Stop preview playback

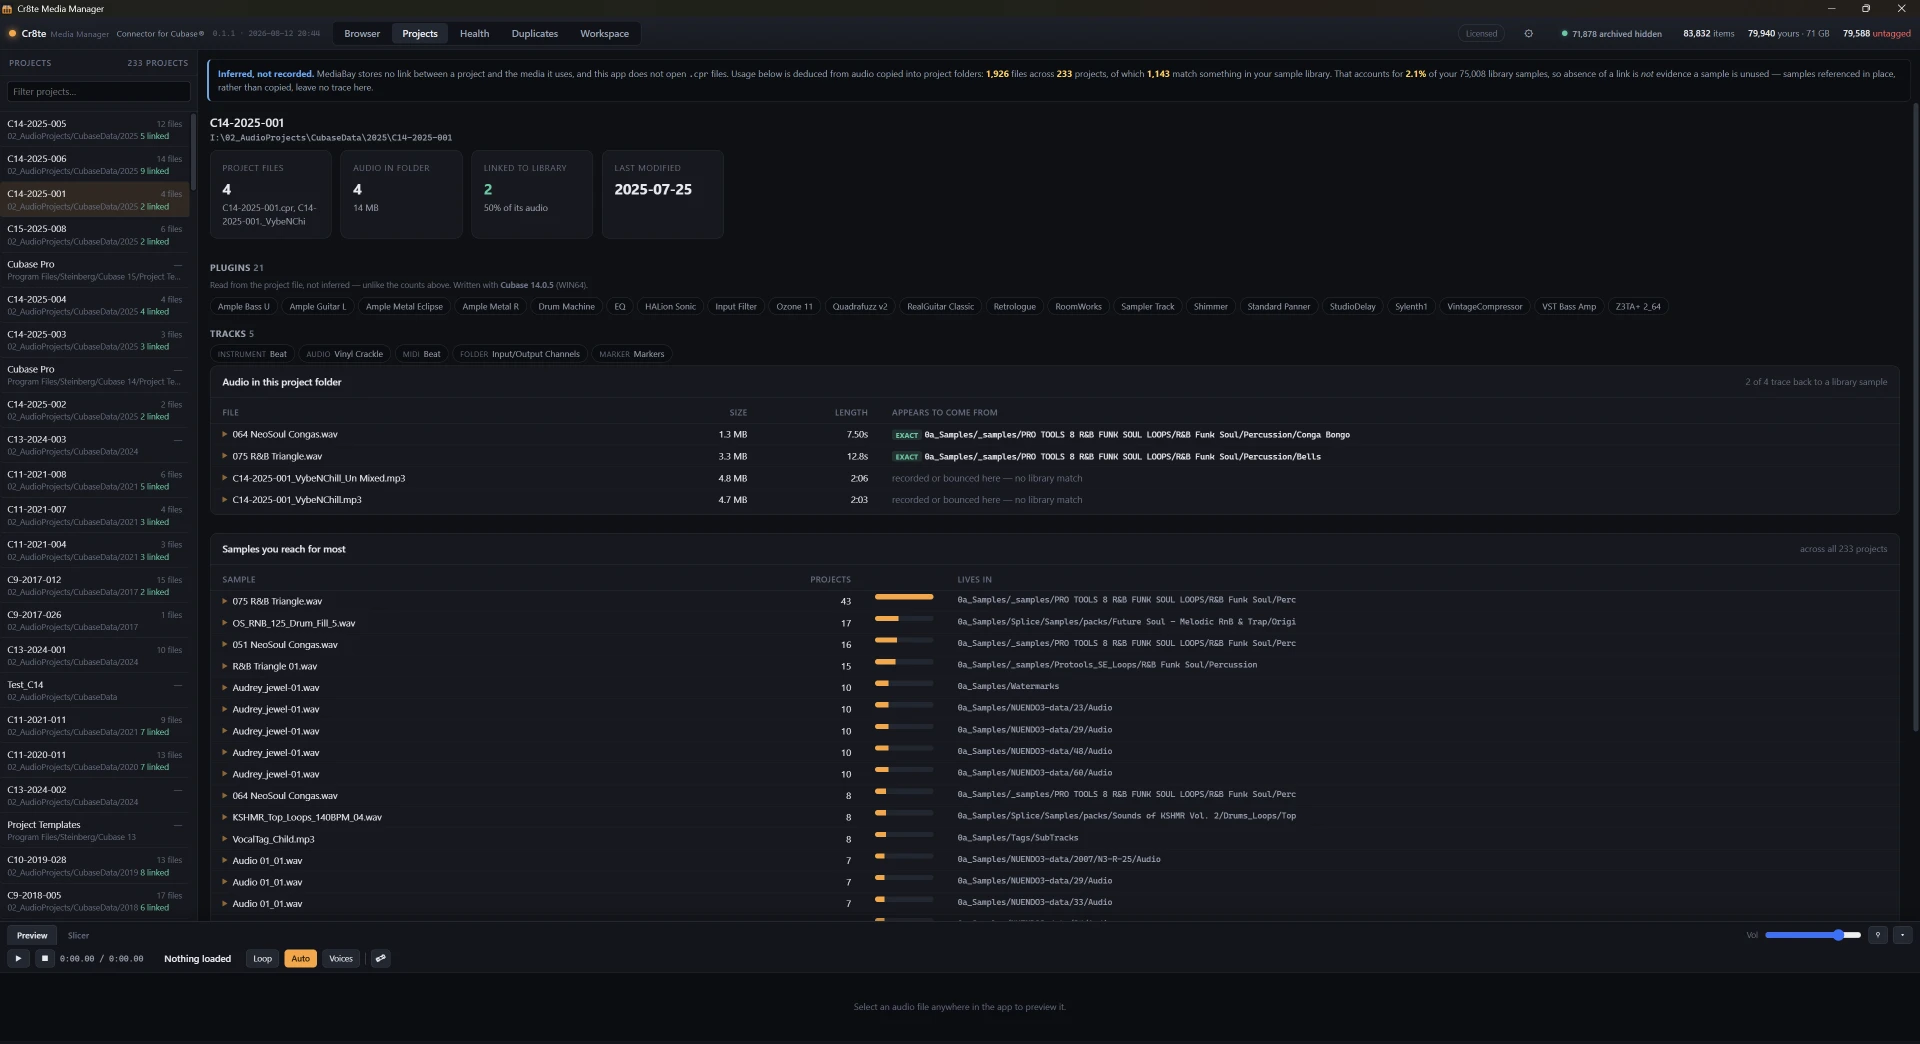[45, 958]
